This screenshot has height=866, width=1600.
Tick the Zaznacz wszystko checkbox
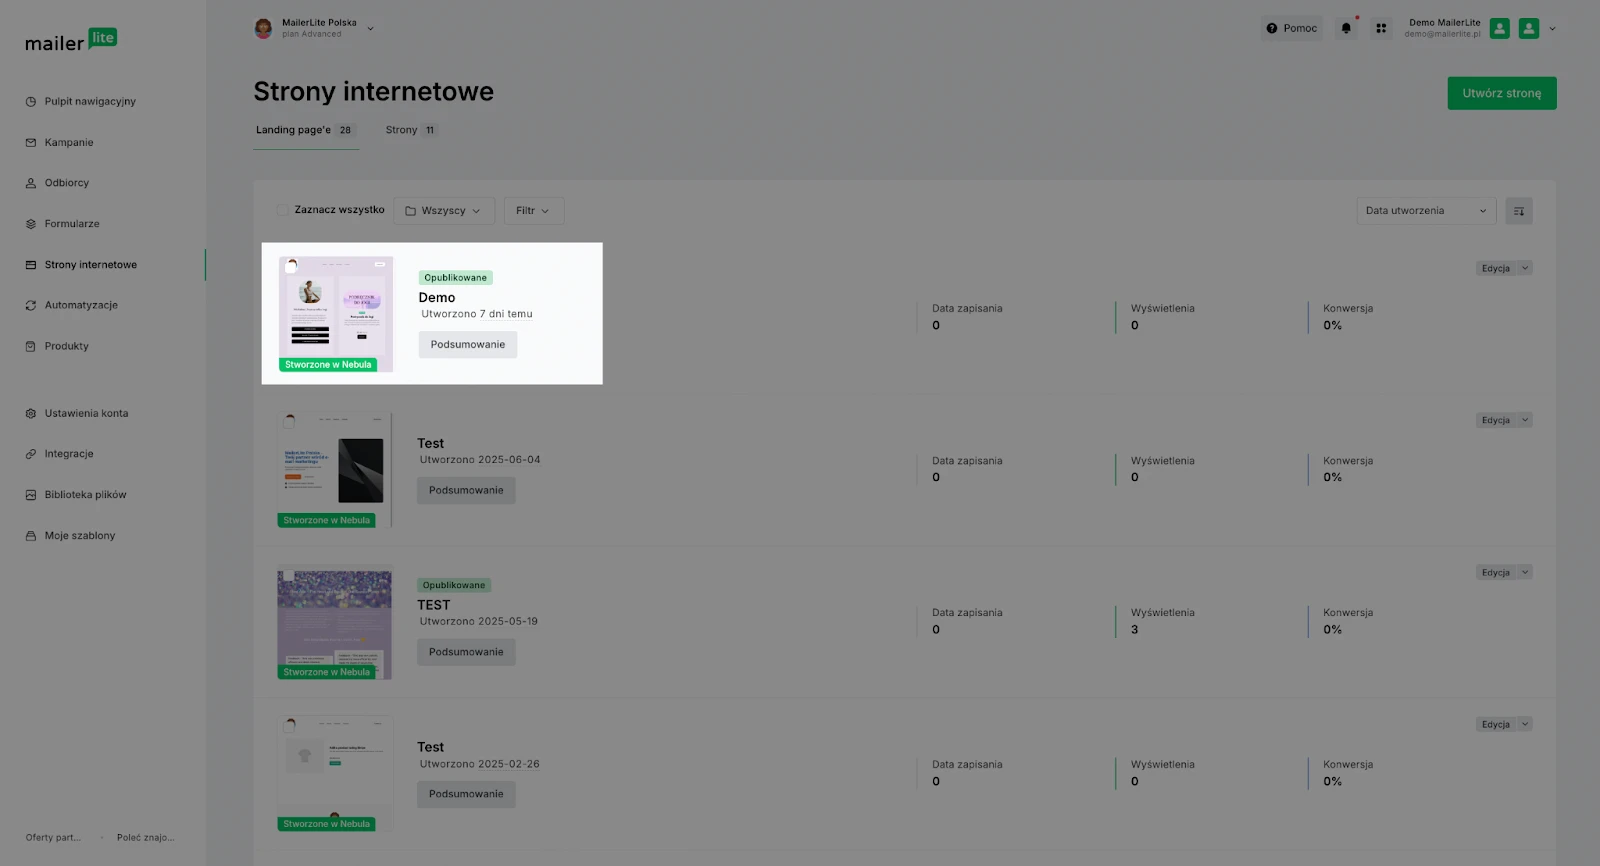pyautogui.click(x=283, y=210)
